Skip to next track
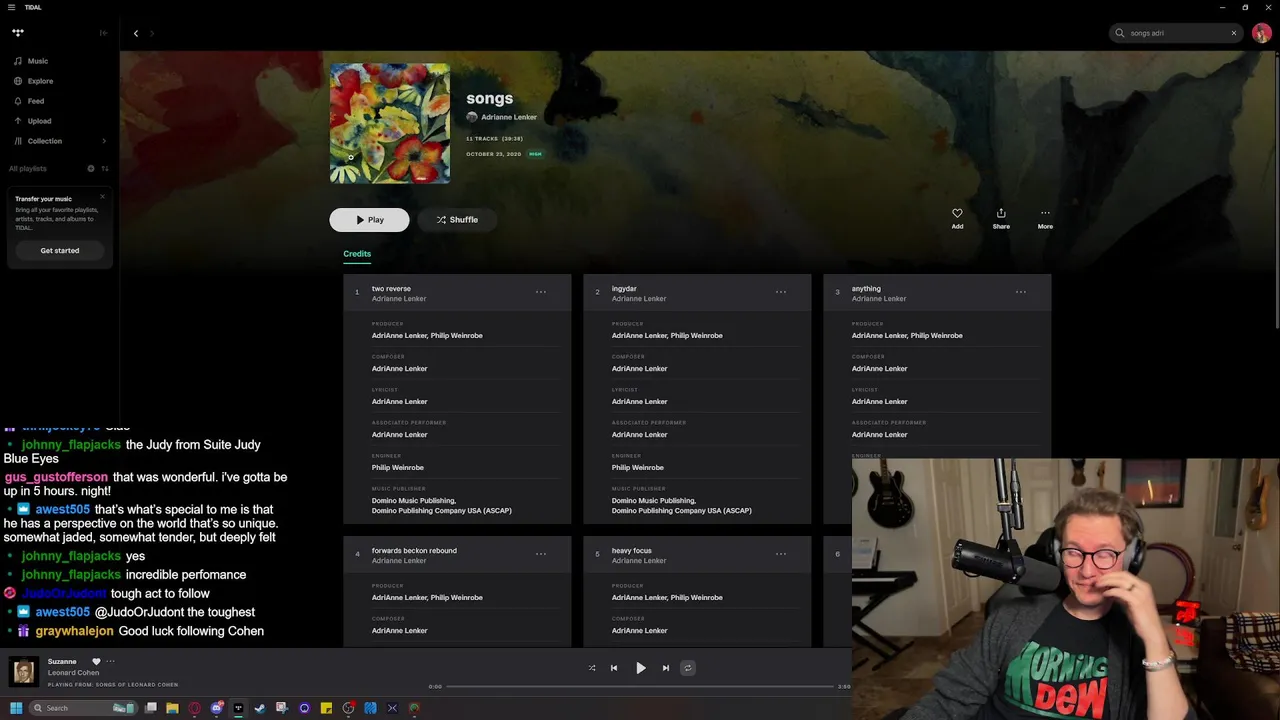The height and width of the screenshot is (720, 1280). pos(666,668)
